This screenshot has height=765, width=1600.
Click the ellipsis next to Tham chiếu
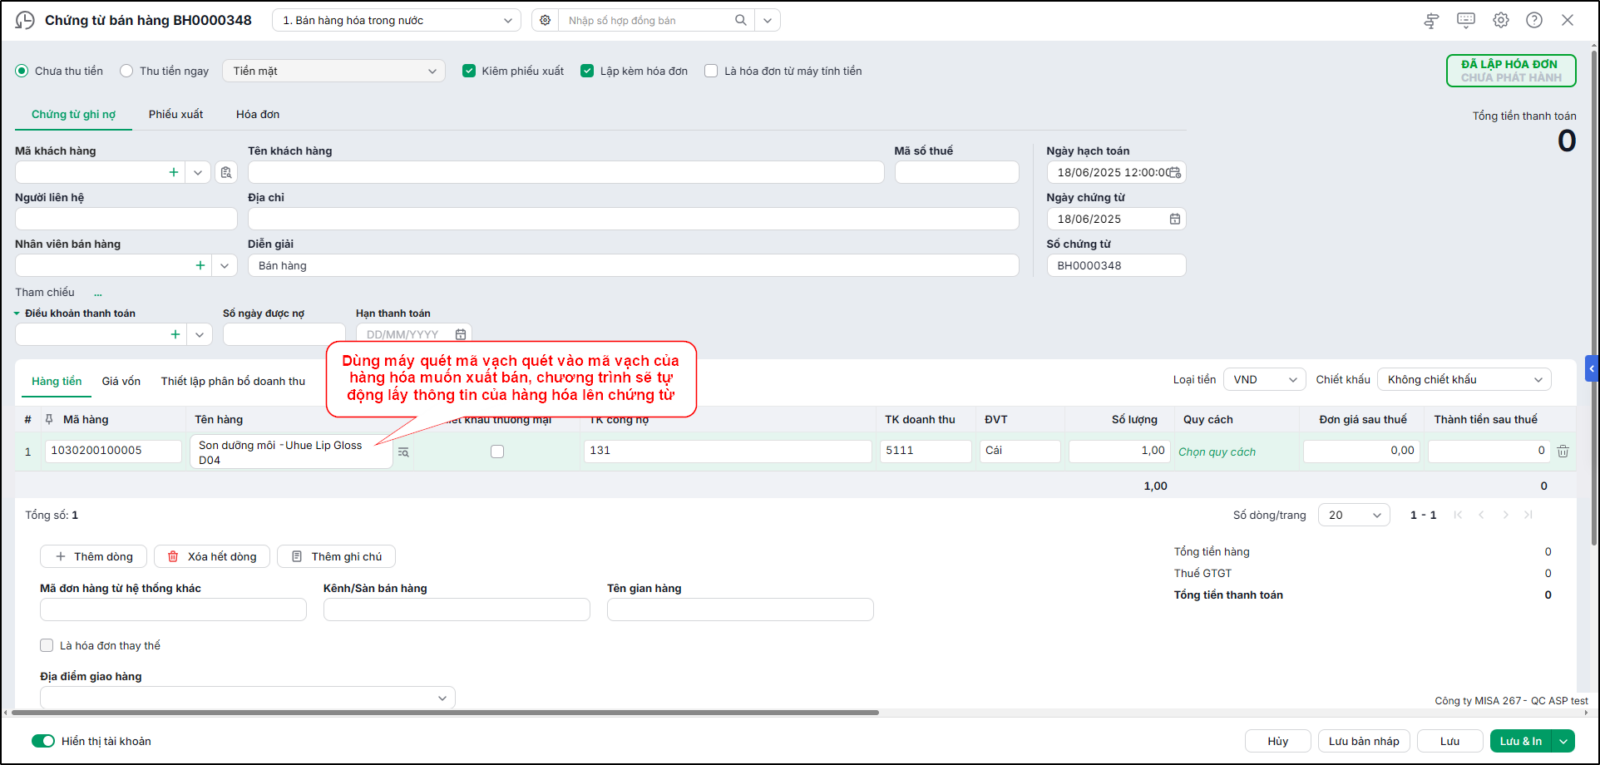pos(98,293)
